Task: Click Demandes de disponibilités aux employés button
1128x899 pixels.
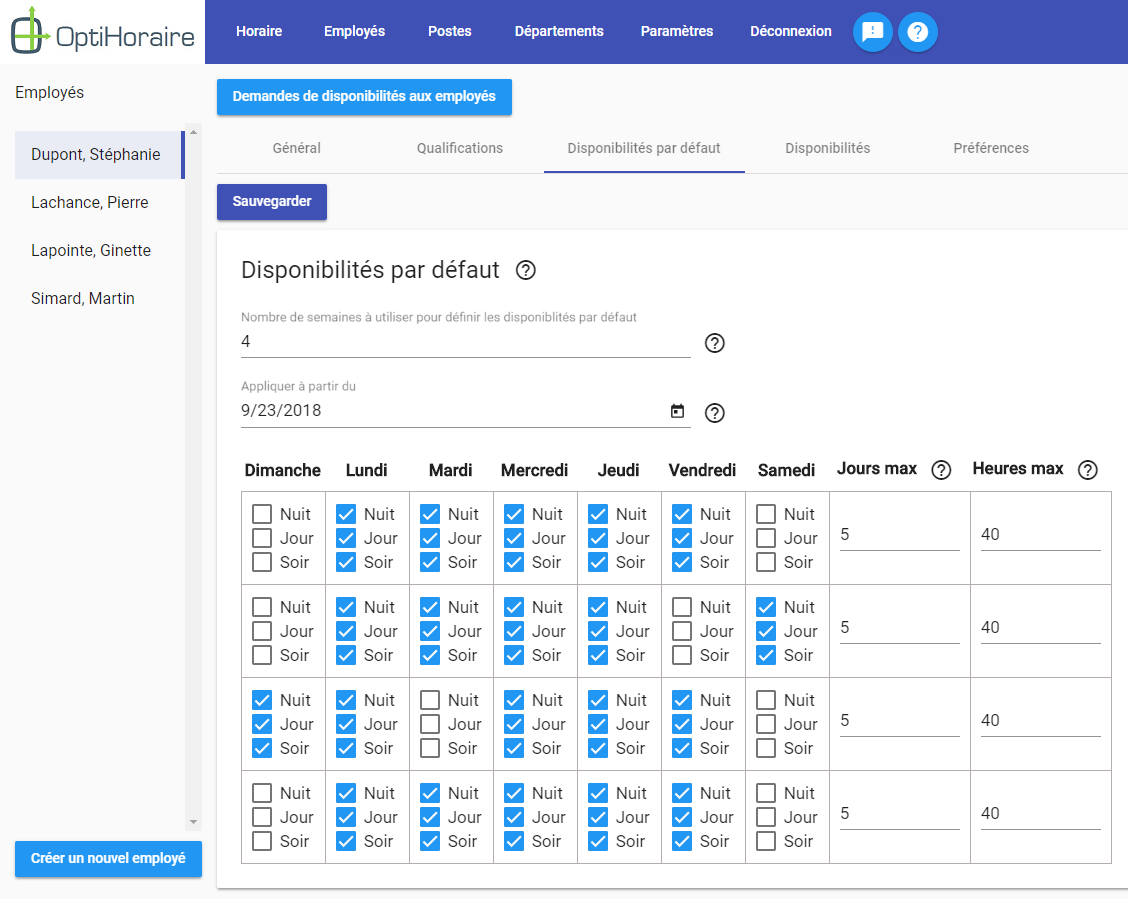Action: click(364, 96)
